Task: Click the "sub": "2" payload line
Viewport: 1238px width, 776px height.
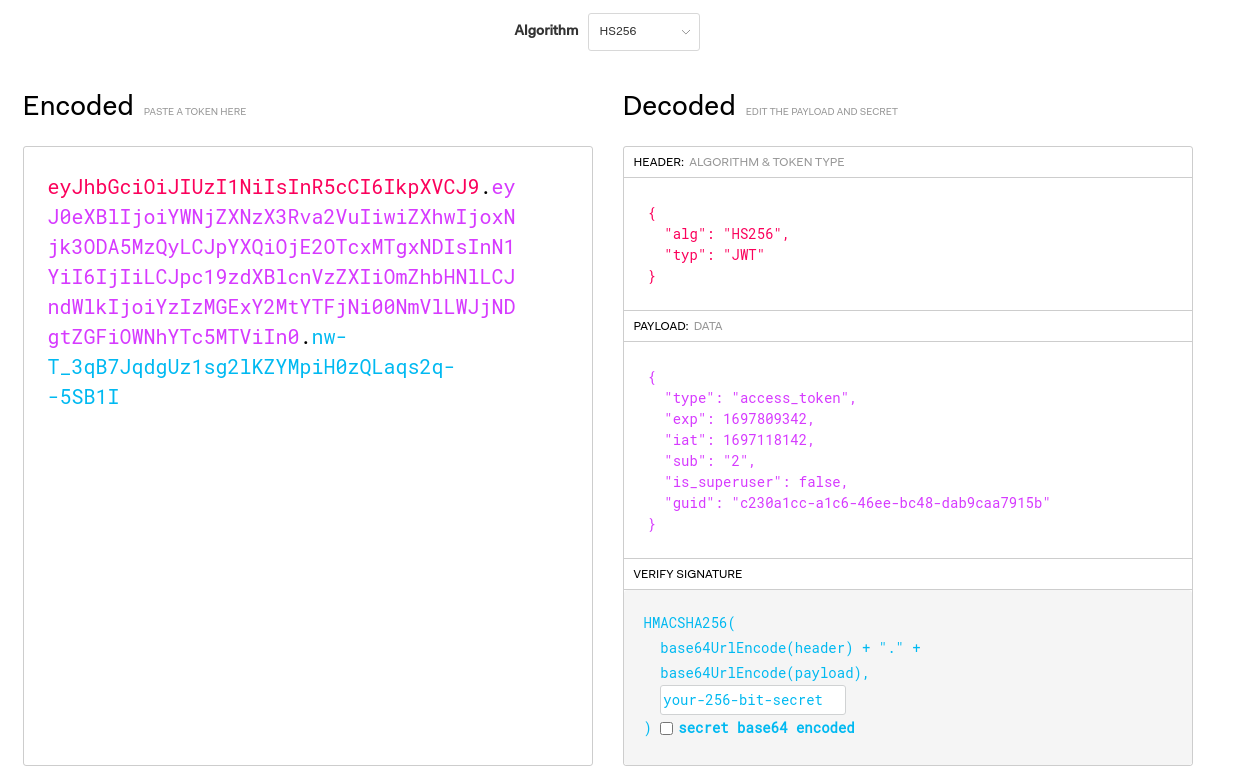Action: 710,461
